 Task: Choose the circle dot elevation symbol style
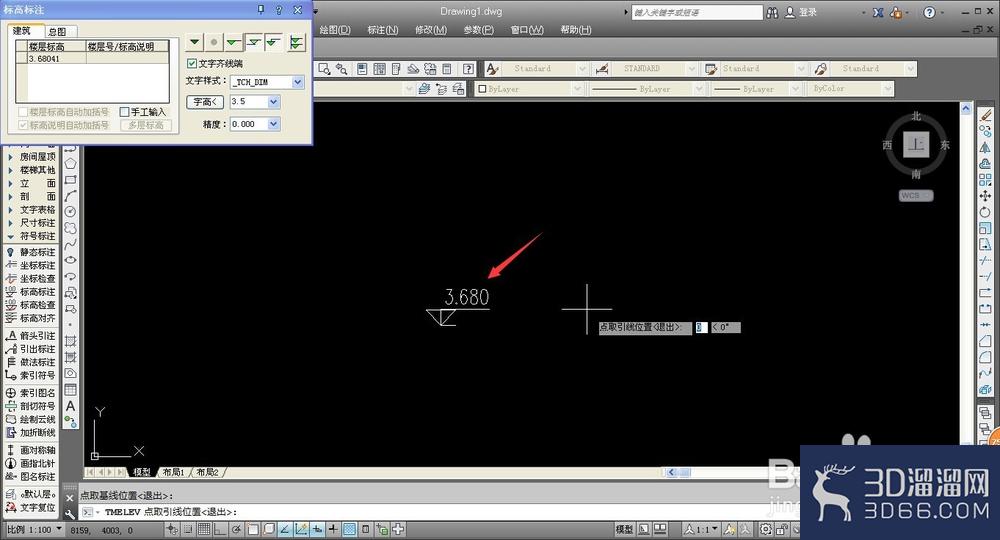(214, 43)
